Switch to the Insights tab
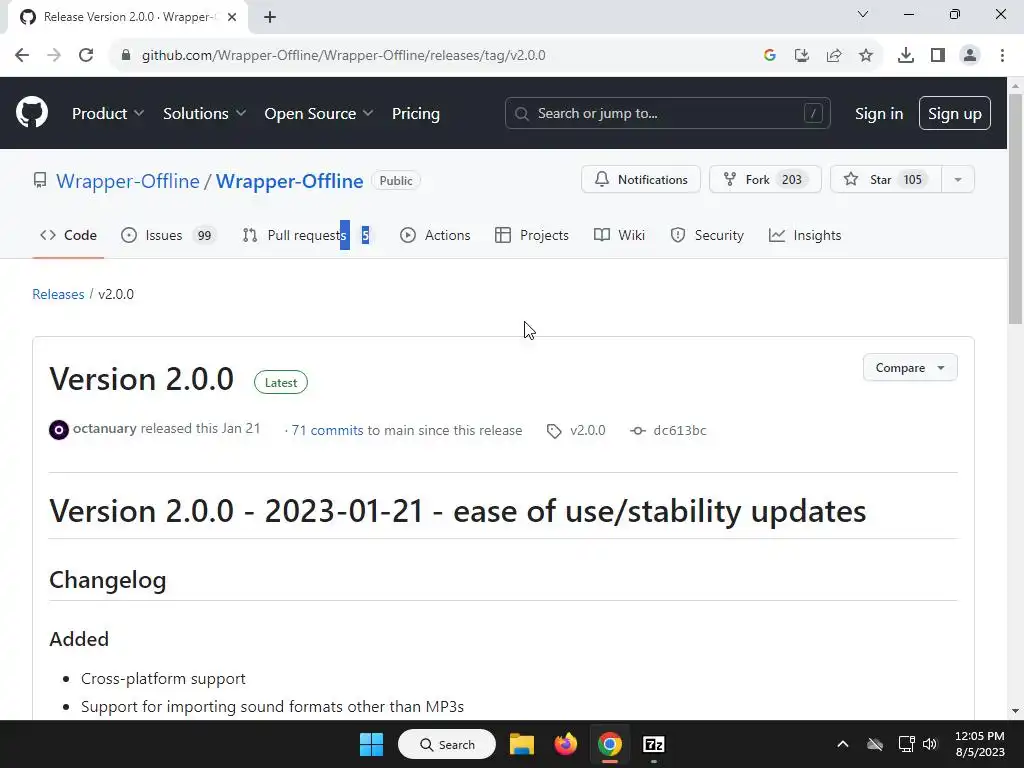Viewport: 1024px width, 768px height. click(x=805, y=235)
